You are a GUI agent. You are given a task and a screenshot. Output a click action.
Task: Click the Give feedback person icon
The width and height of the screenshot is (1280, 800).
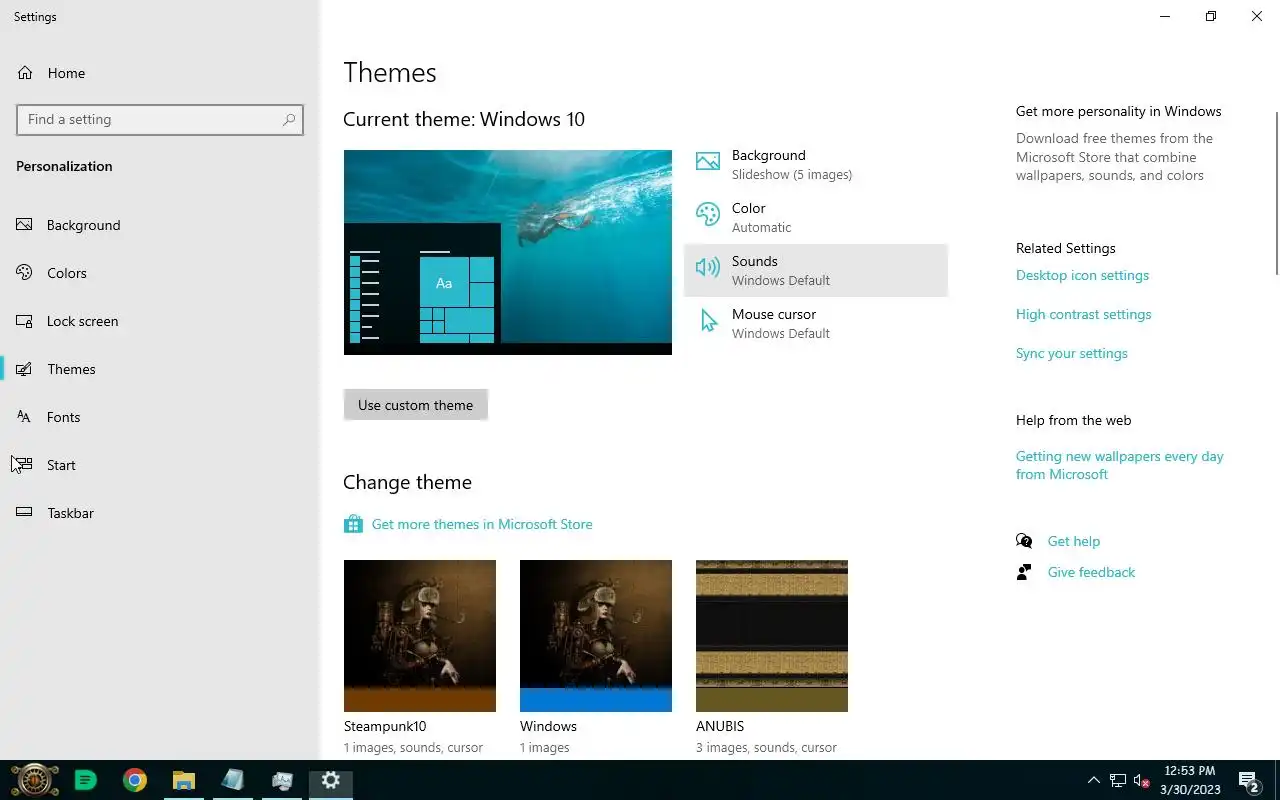(x=1024, y=572)
